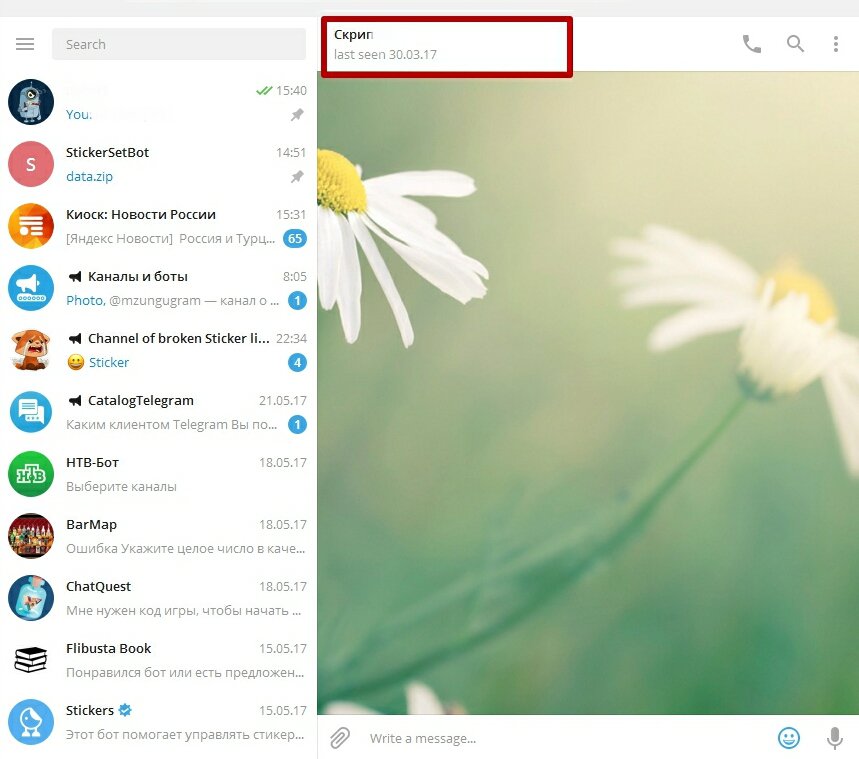Open the ChatQuest conversation
The image size is (859, 759).
click(x=158, y=597)
